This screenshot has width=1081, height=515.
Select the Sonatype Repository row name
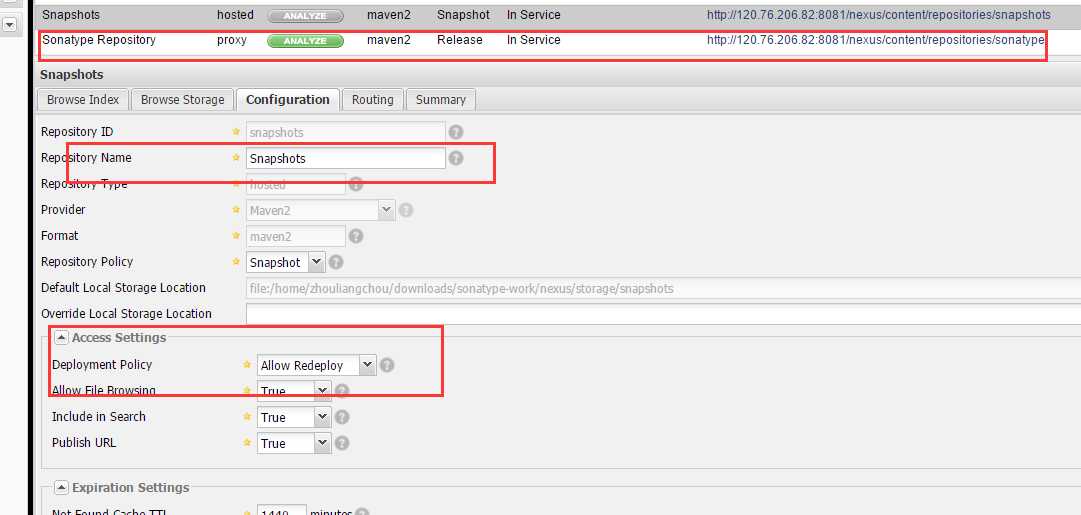point(99,40)
